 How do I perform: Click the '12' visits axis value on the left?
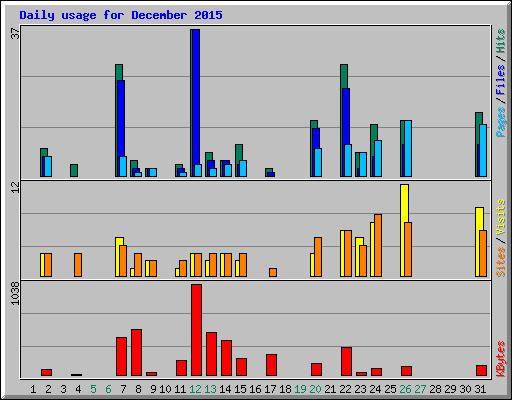point(15,187)
